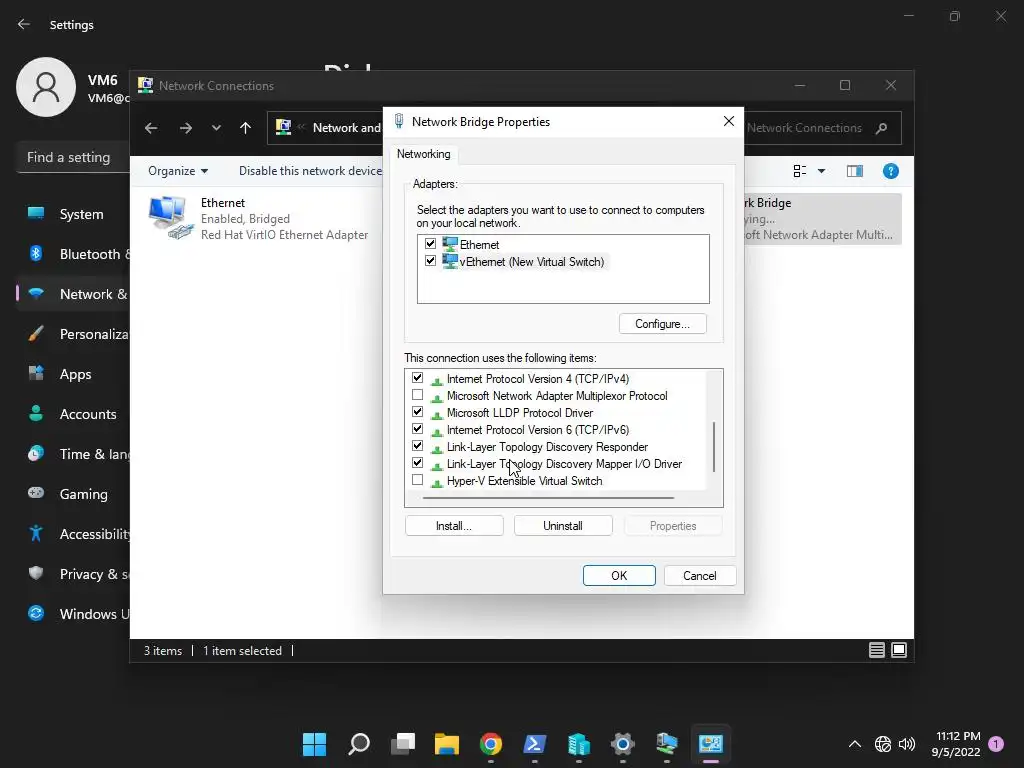1024x768 pixels.
Task: Open Network & internet settings category
Action: coord(73,294)
